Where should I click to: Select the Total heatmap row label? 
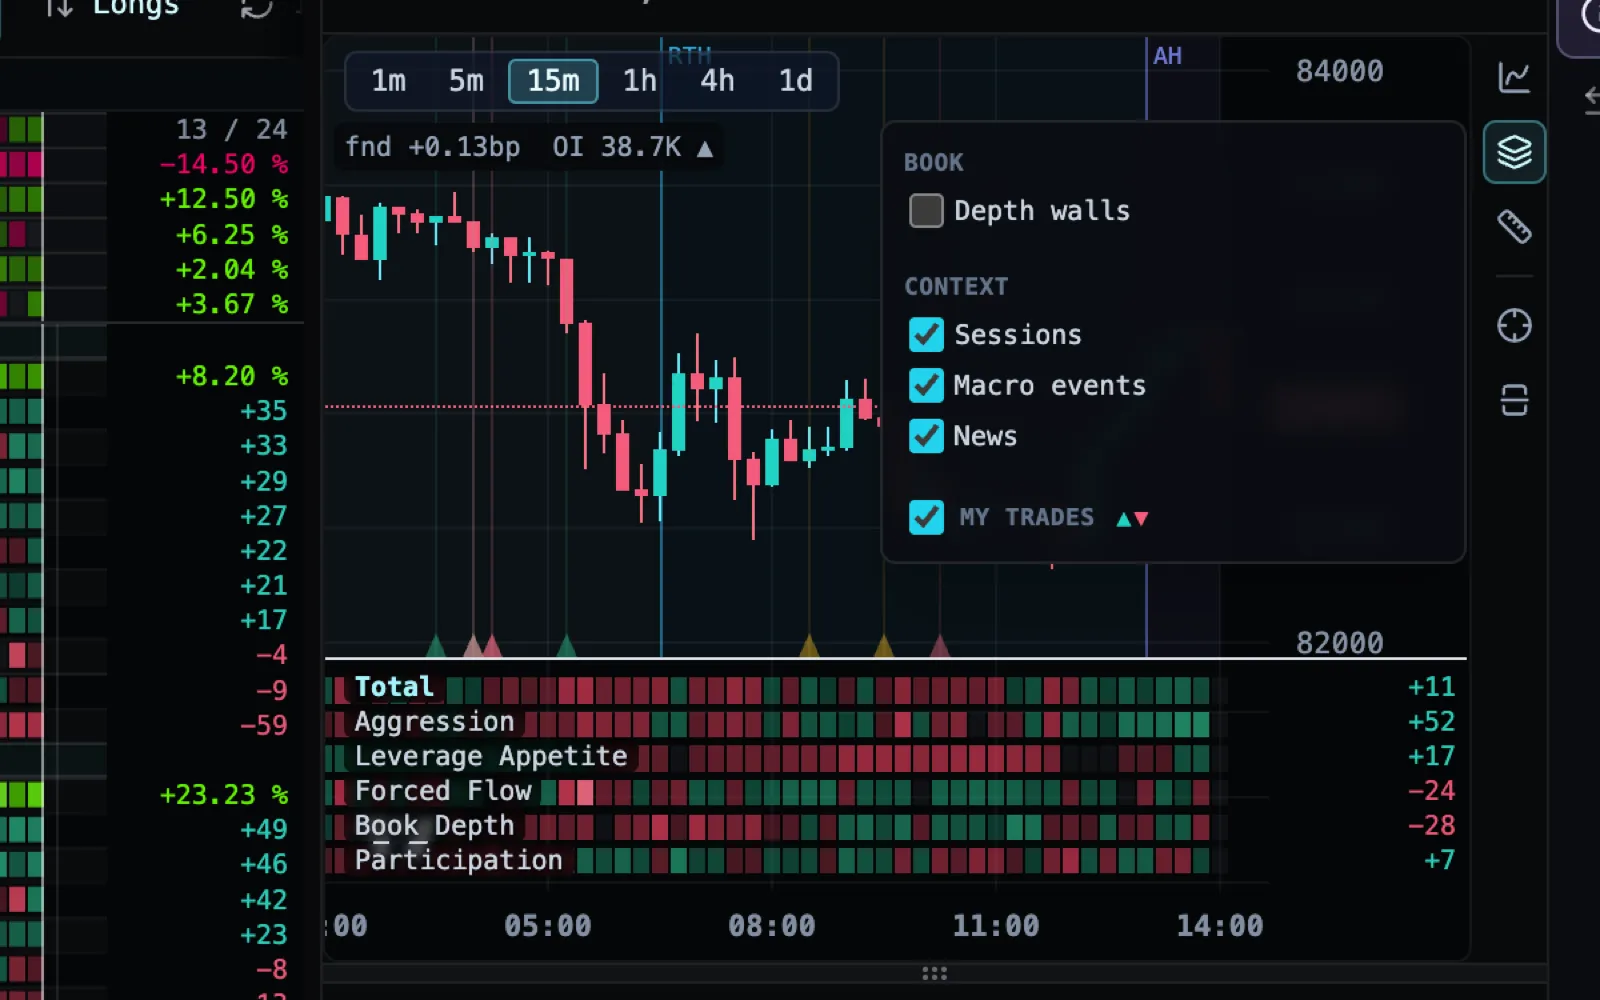394,687
